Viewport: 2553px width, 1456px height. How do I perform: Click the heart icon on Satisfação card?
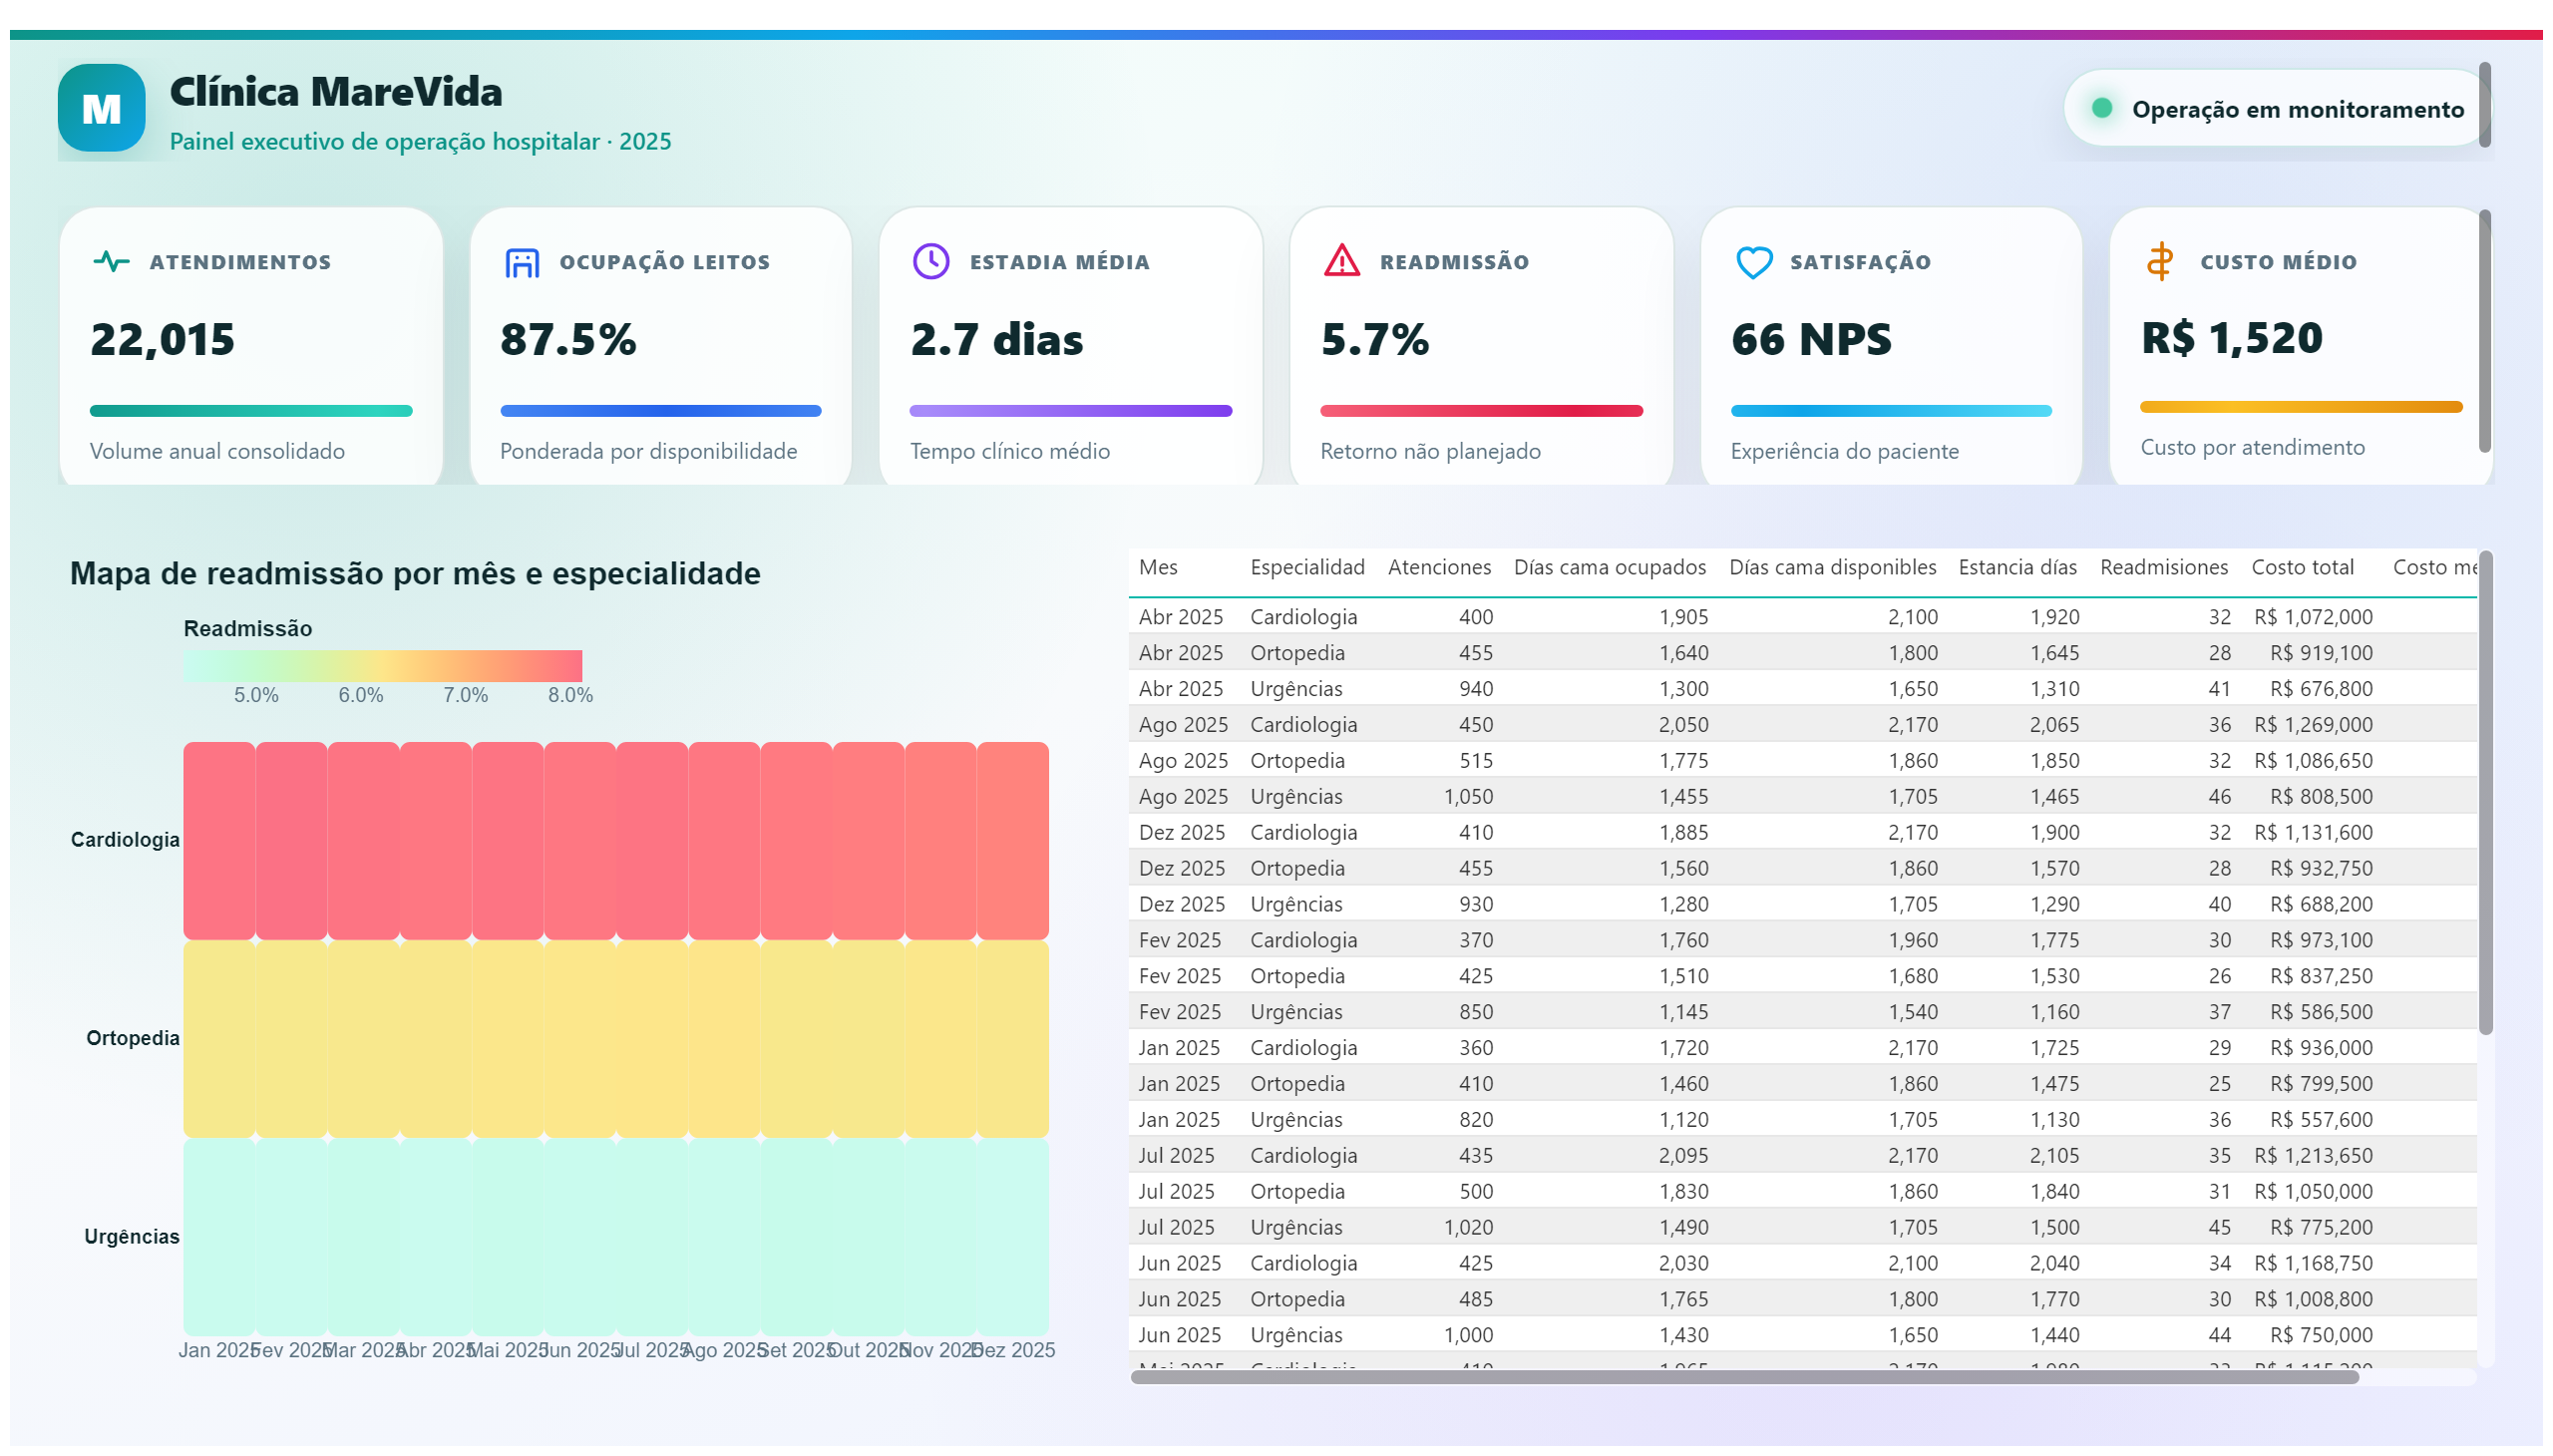click(1754, 262)
